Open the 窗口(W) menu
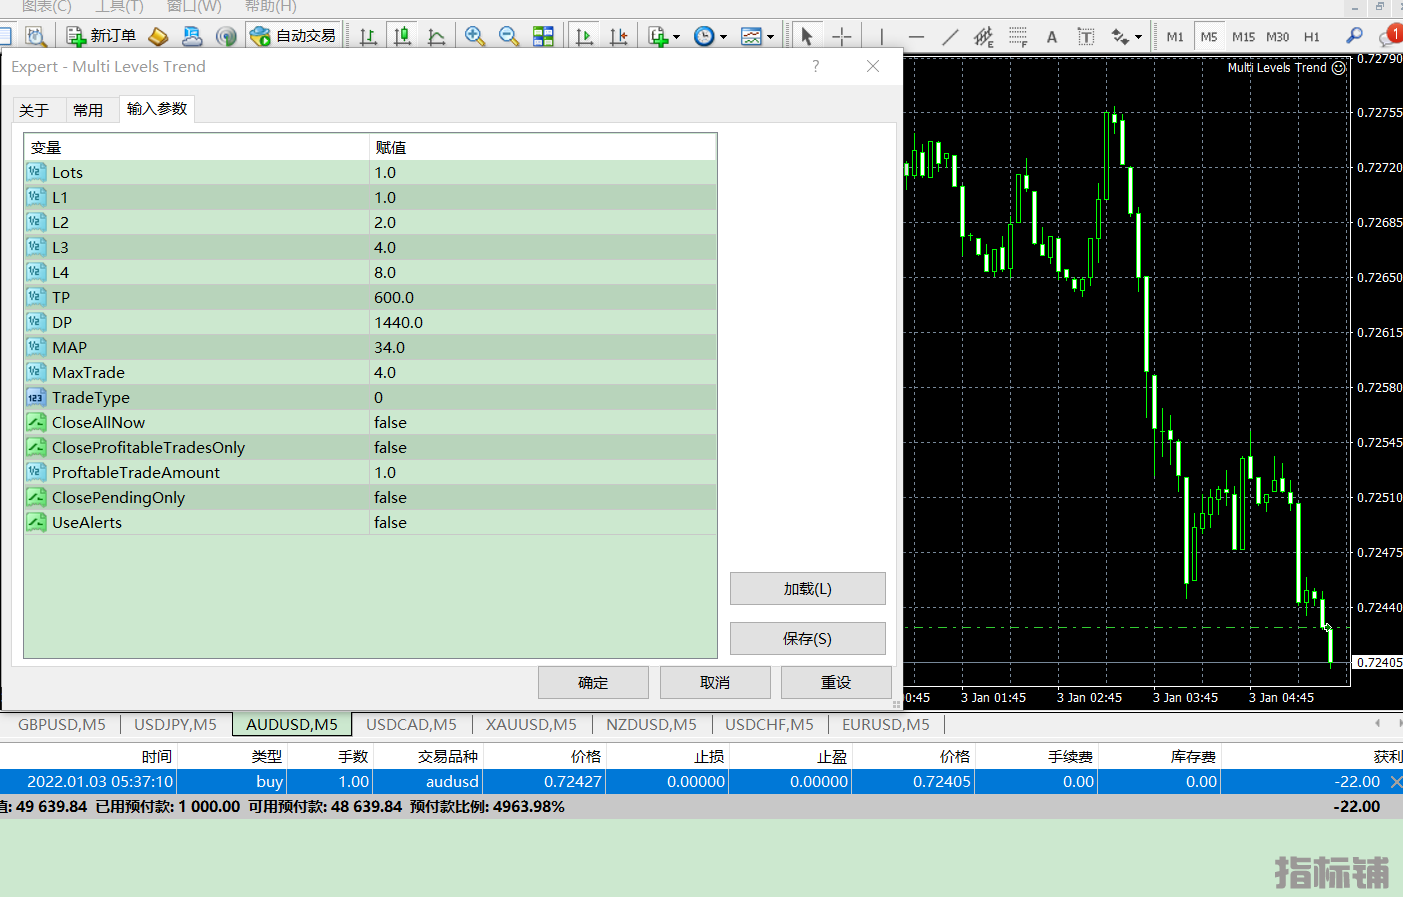Viewport: 1403px width, 897px height. click(x=194, y=6)
